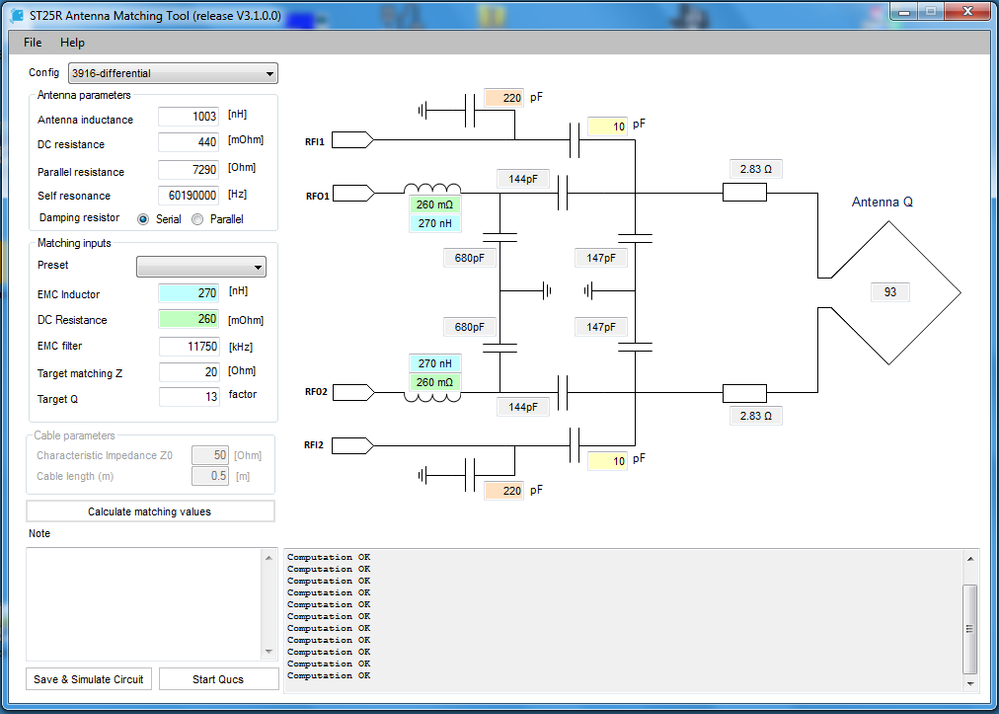This screenshot has width=999, height=714.
Task: Click the lower 270 nH blue label
Action: [x=435, y=364]
